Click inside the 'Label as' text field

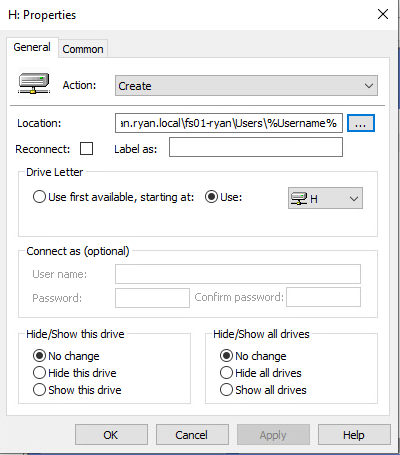point(256,147)
